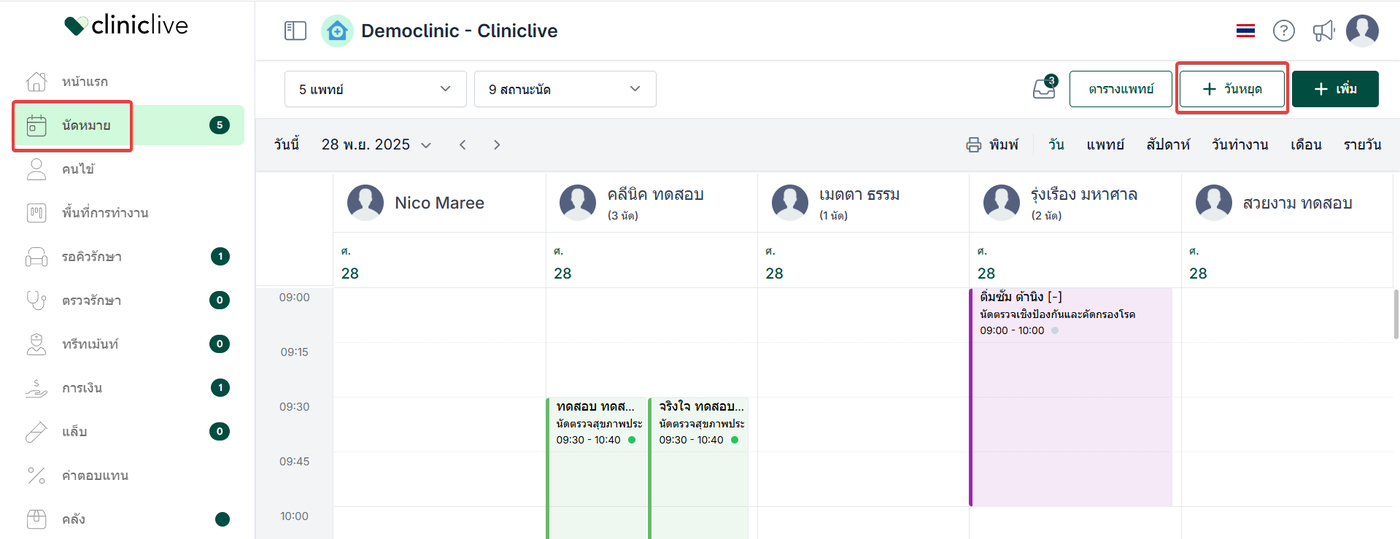Switch to the เดือน calendar view
Image resolution: width=1400 pixels, height=539 pixels.
1306,145
